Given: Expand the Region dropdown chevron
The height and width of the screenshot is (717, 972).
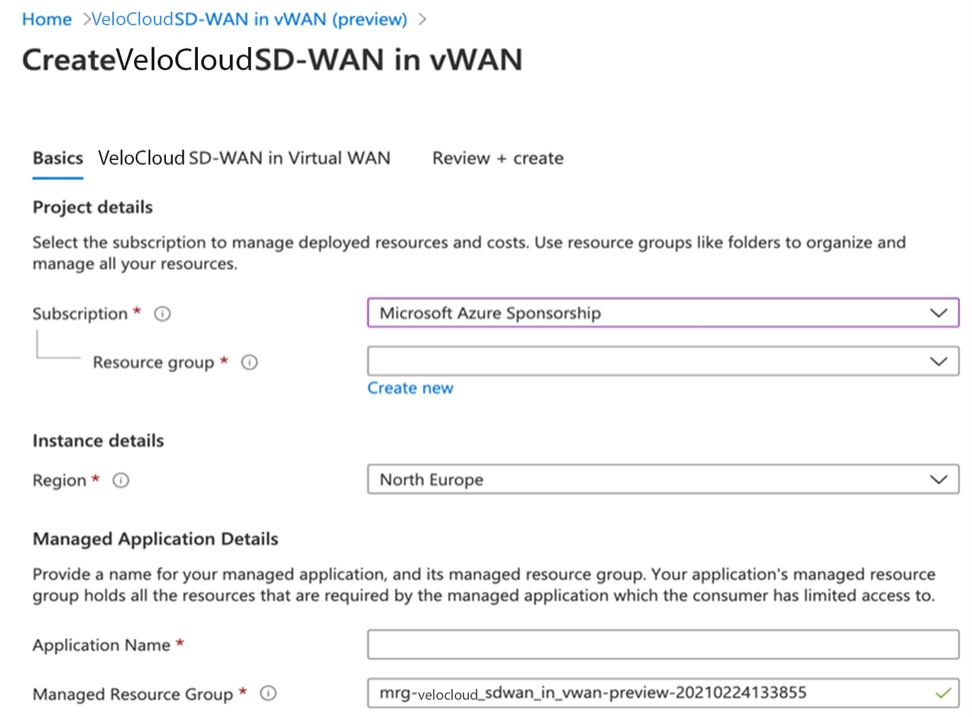Looking at the screenshot, I should click(x=938, y=479).
